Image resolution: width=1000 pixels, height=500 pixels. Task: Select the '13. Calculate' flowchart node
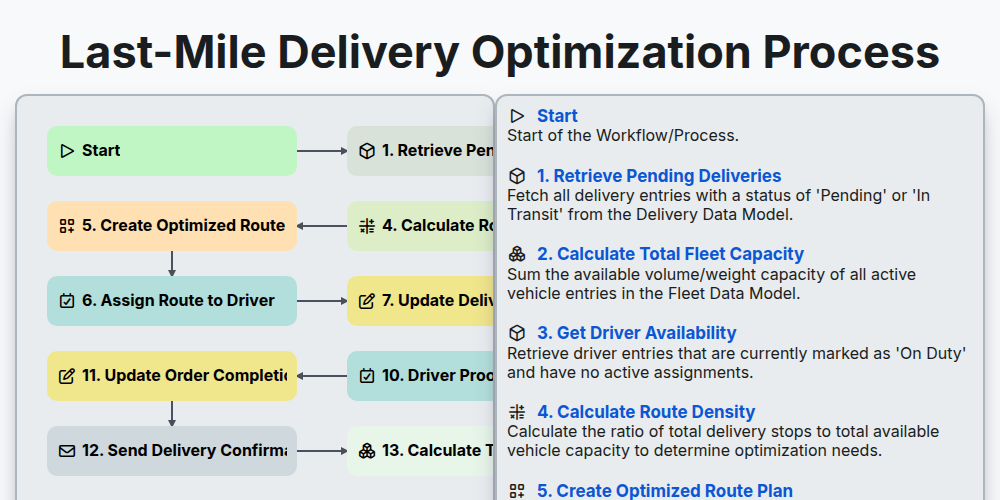[421, 451]
